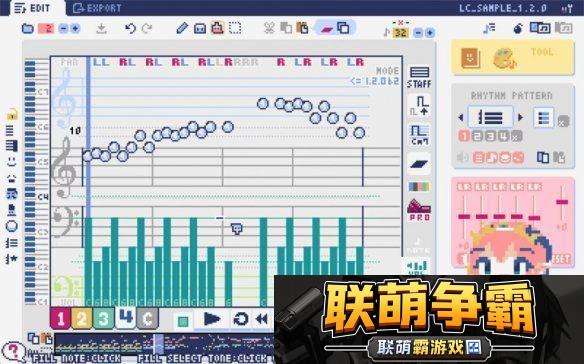
Task: Click the antenna icon in title bar
Action: 567,9
